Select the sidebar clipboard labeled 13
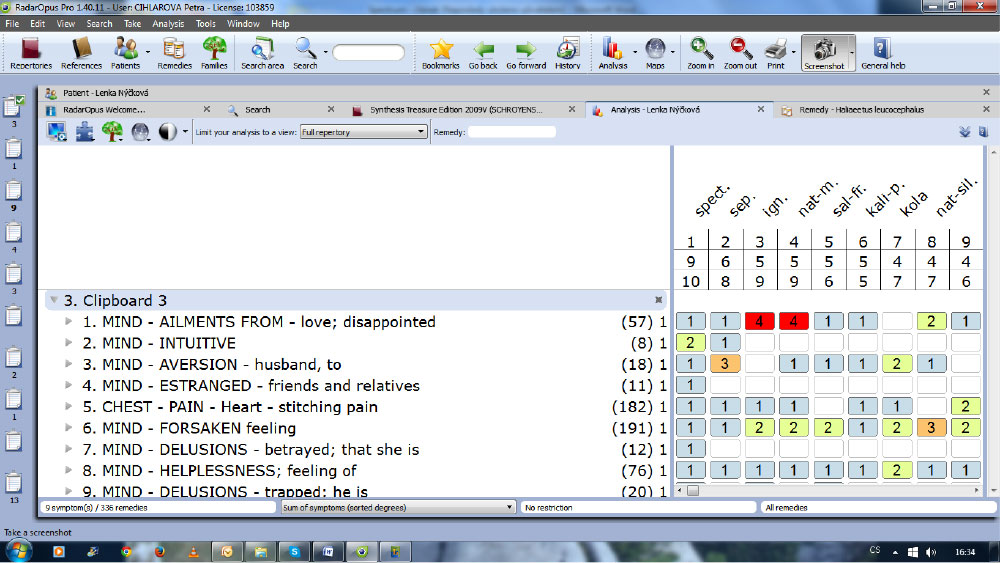Screen dimensions: 1000x563 (13, 483)
